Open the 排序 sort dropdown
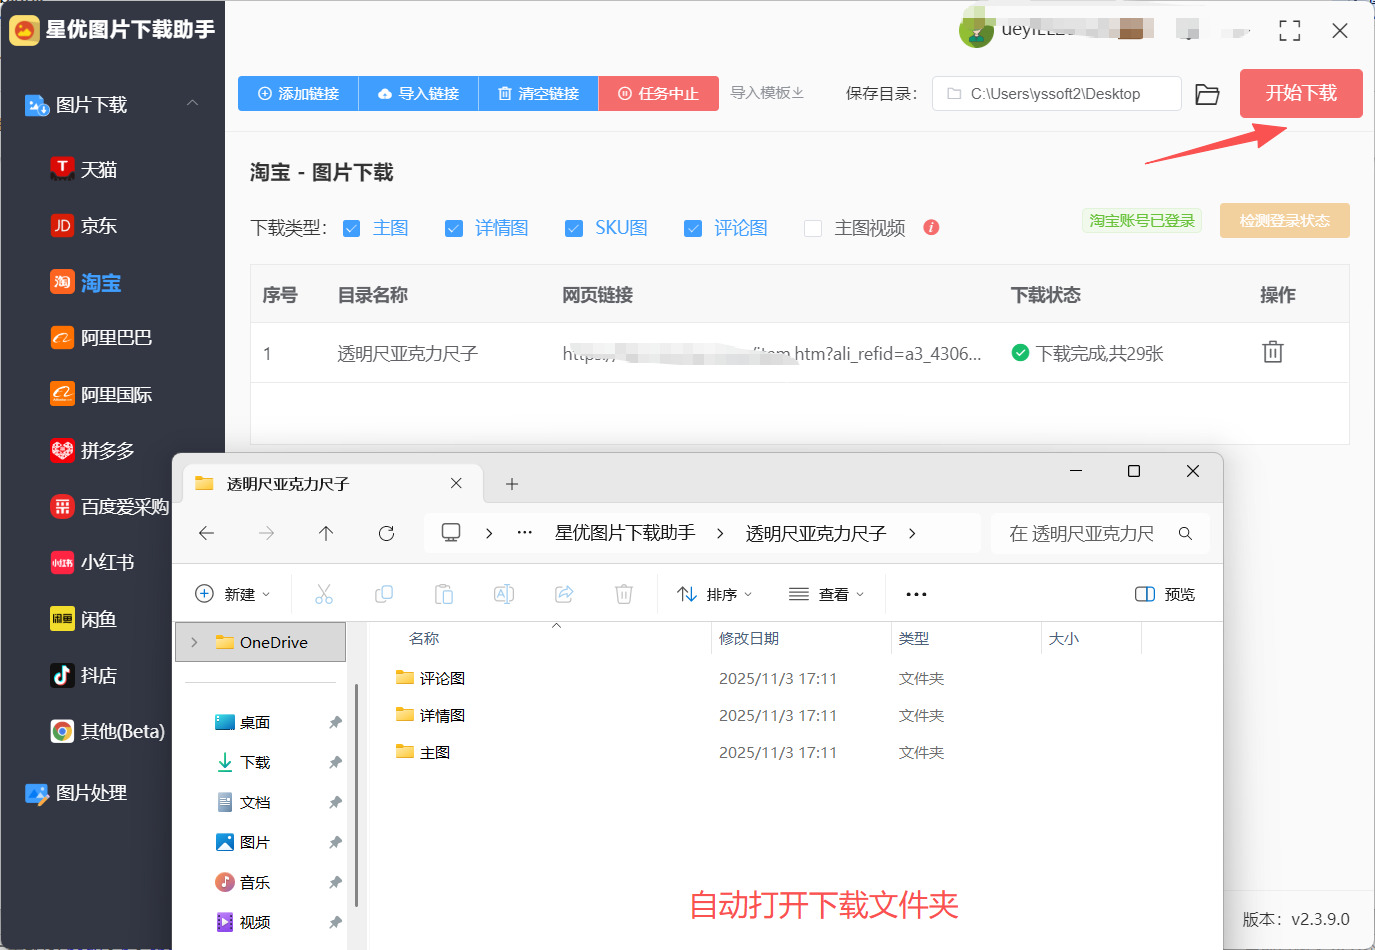 coord(714,594)
